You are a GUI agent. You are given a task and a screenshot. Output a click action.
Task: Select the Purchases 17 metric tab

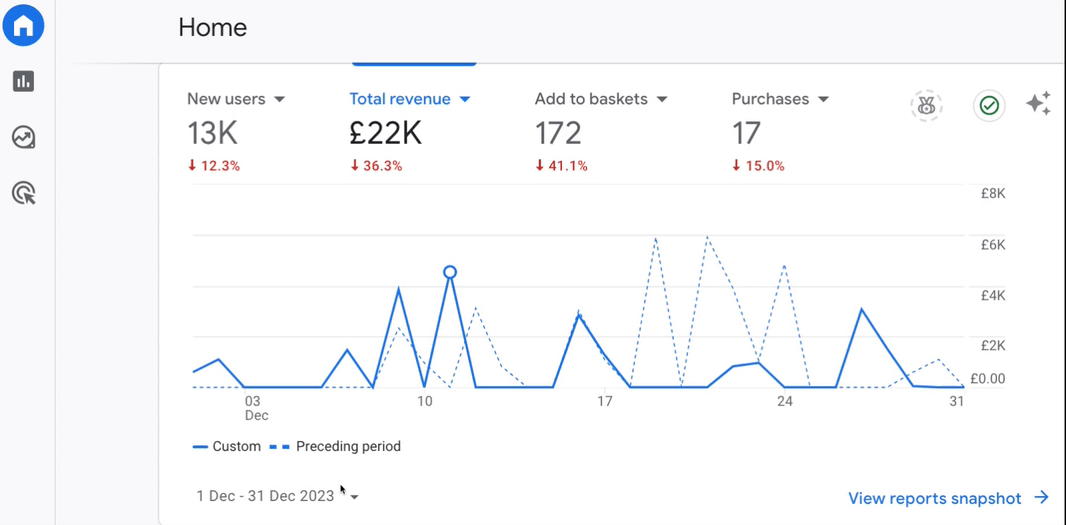pos(780,131)
